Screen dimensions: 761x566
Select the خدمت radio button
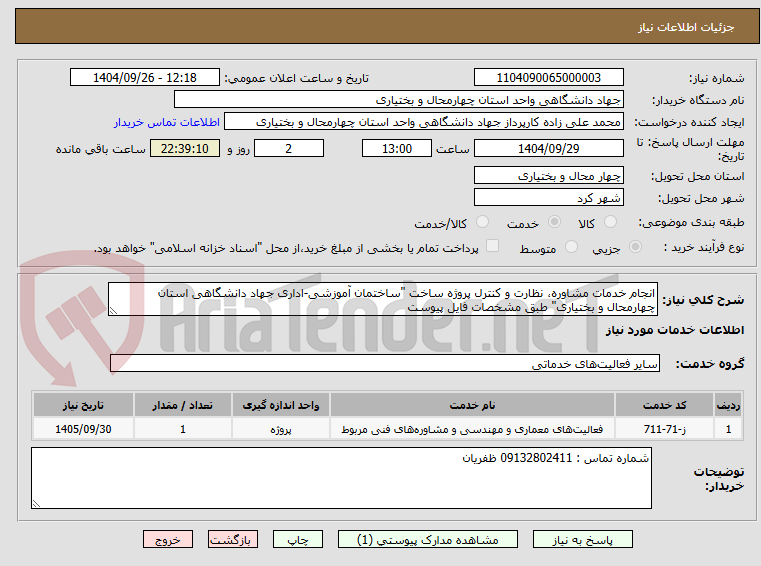554,222
